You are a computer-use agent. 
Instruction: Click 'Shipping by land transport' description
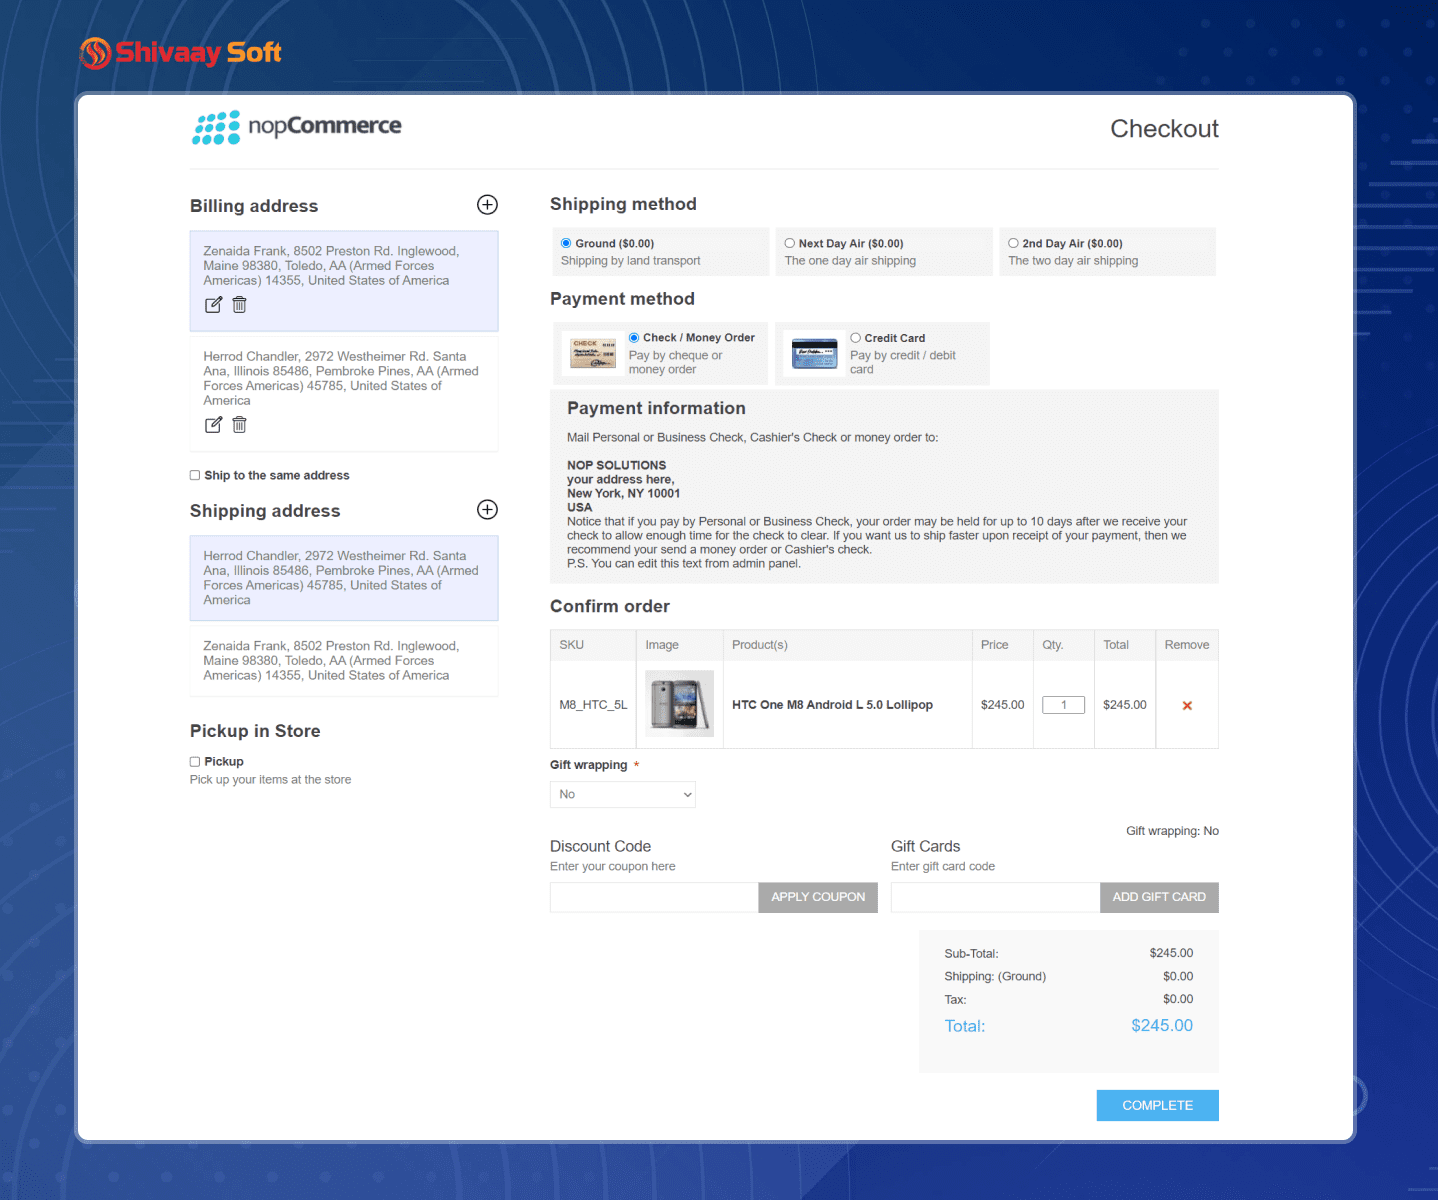click(630, 261)
